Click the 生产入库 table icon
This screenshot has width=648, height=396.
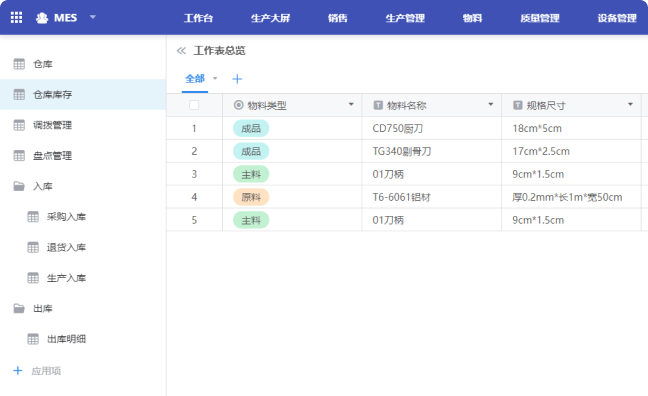click(33, 278)
